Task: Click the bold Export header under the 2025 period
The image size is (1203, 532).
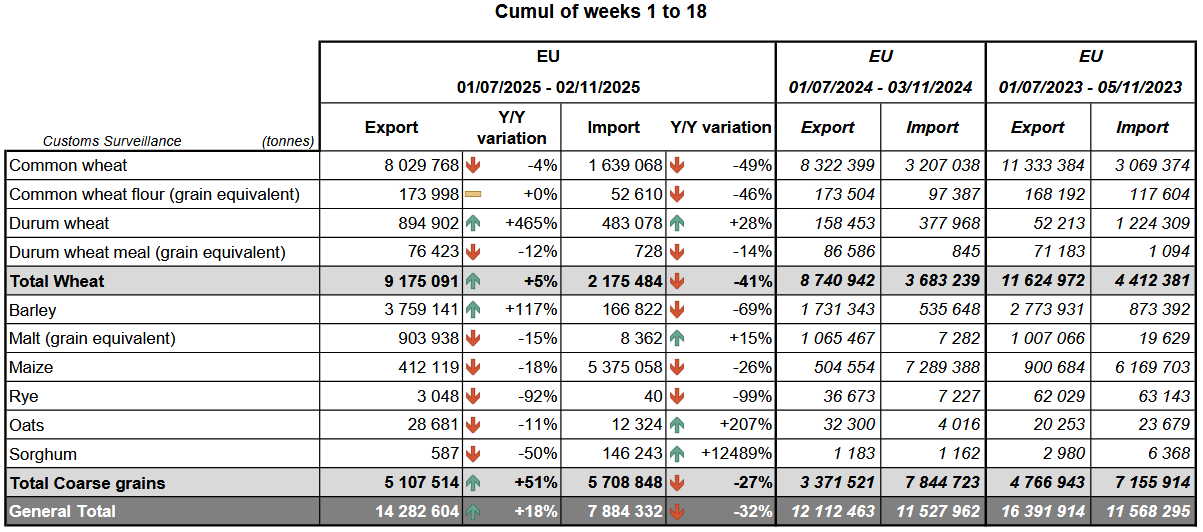Action: 391,127
